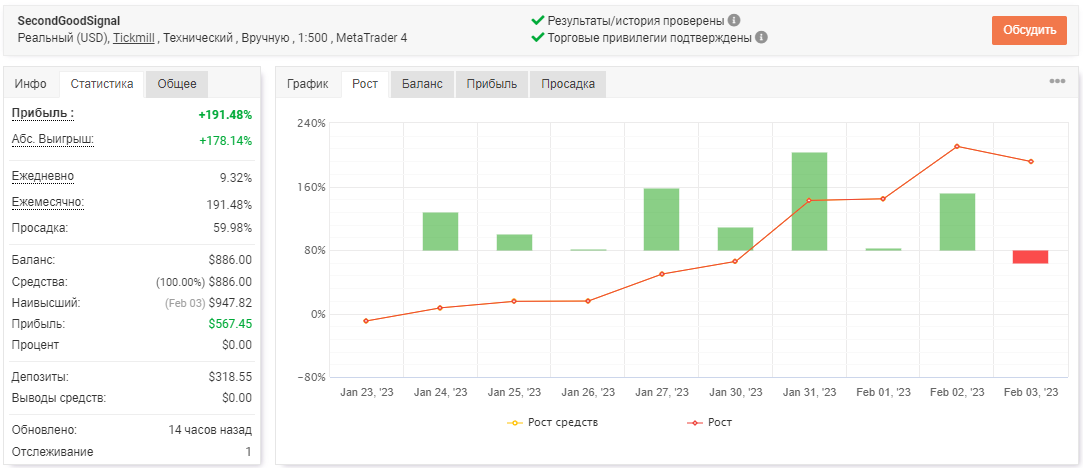
Task: Click the $567.45 profit value
Action: 230,323
